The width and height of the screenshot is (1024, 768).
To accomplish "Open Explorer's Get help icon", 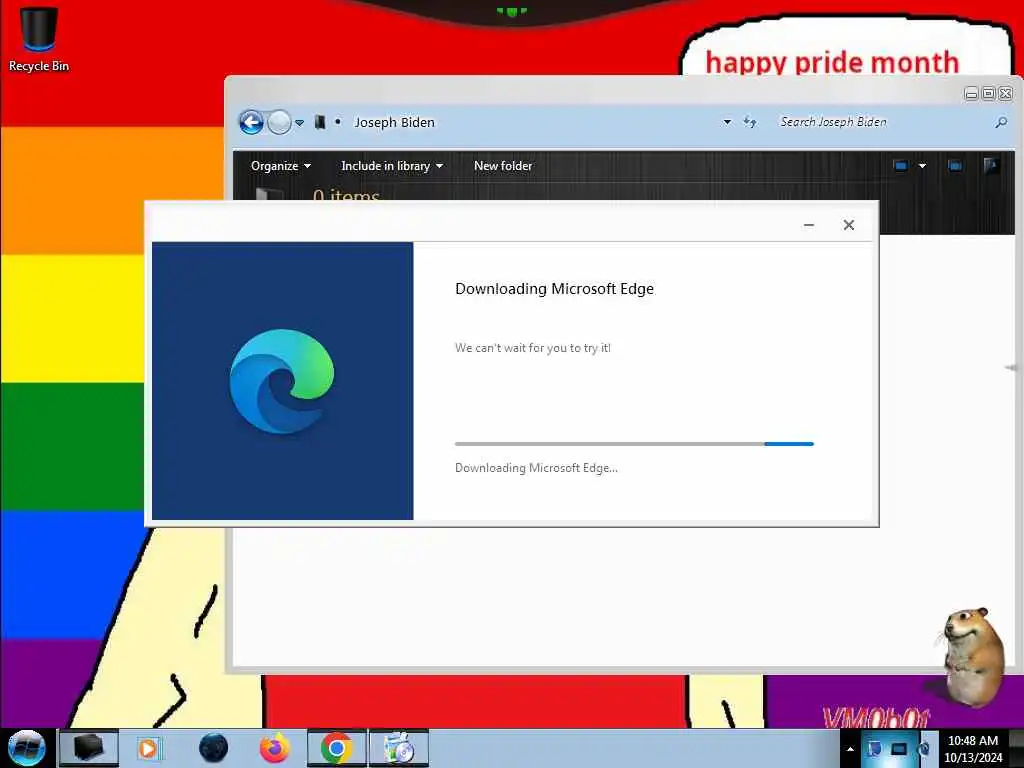I will [x=991, y=166].
